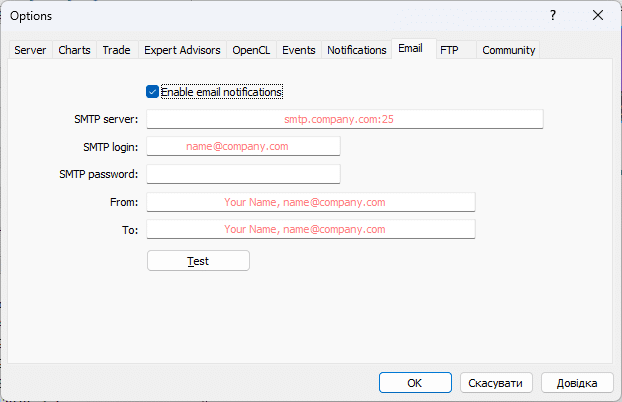Focus the SMTP login field

(x=243, y=146)
